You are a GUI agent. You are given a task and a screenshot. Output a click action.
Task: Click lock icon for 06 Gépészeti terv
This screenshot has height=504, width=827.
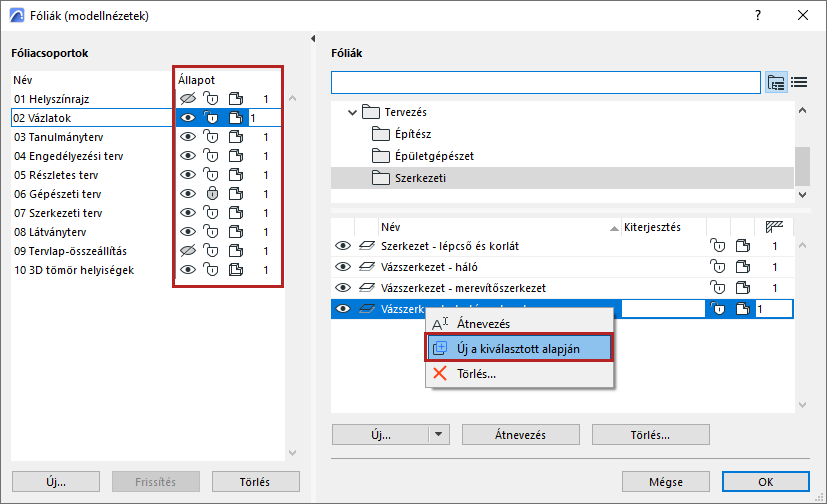(x=211, y=193)
